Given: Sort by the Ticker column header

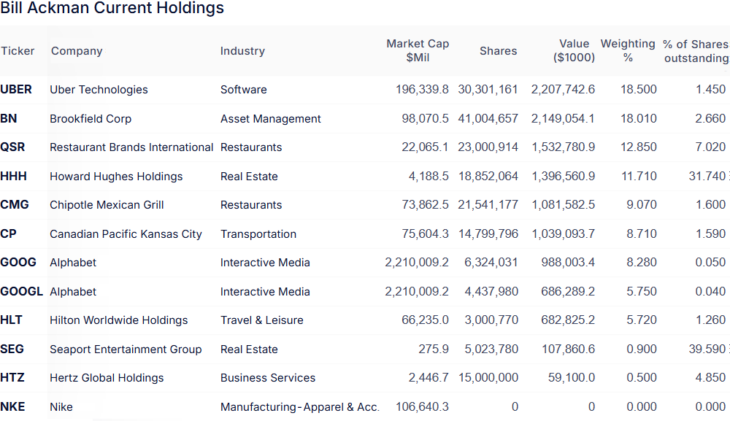Looking at the screenshot, I should tap(18, 51).
